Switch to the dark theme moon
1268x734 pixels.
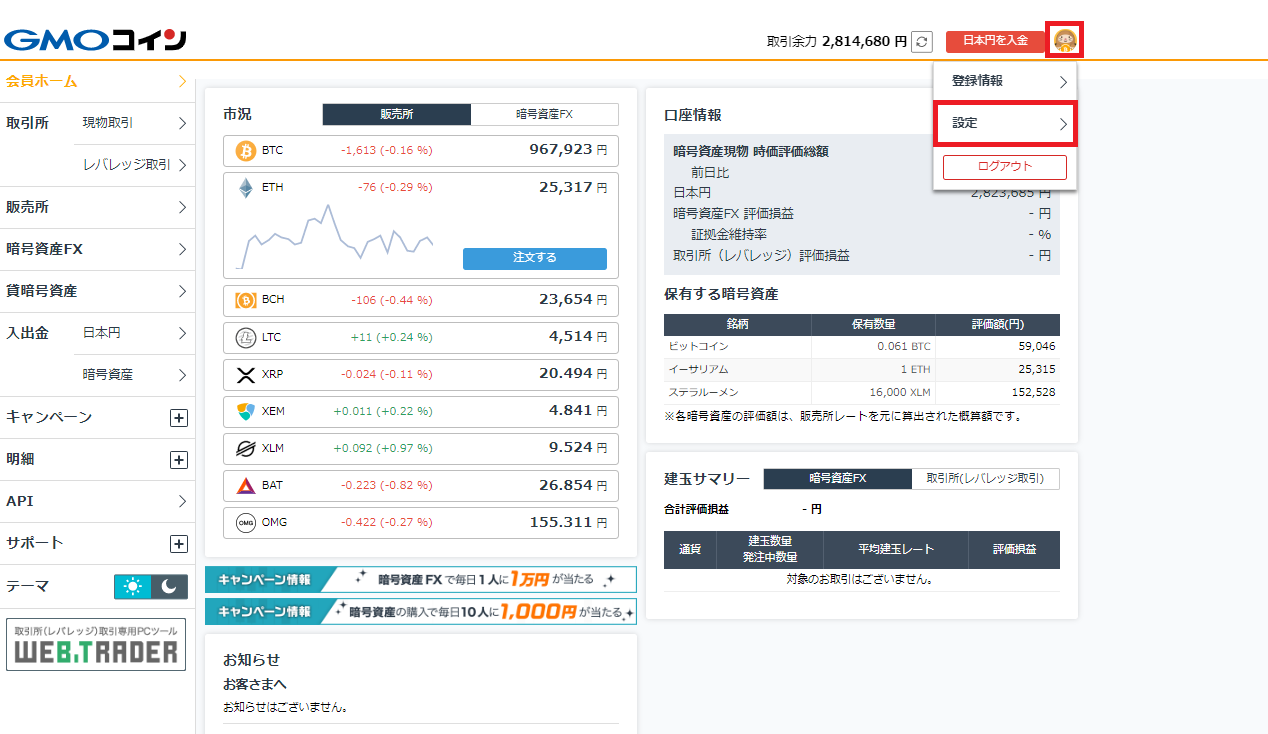coord(169,587)
